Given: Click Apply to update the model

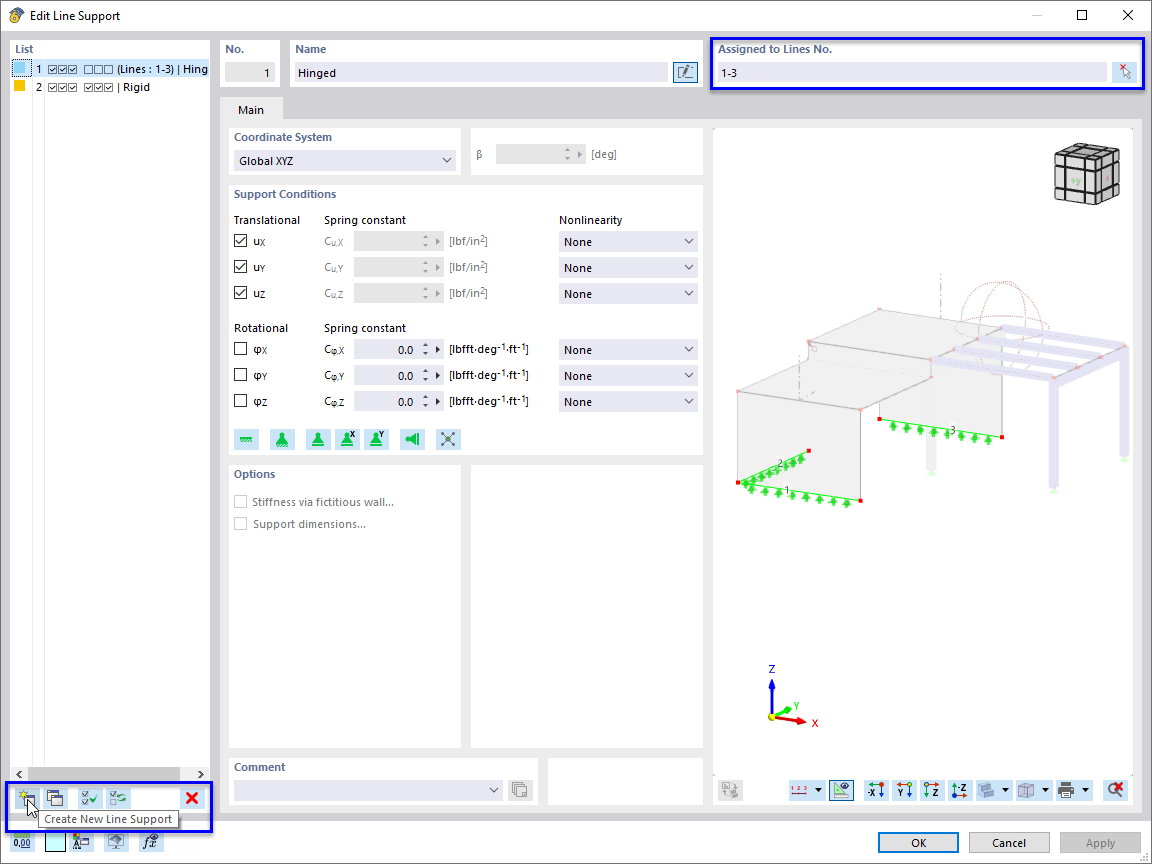Looking at the screenshot, I should point(1100,842).
